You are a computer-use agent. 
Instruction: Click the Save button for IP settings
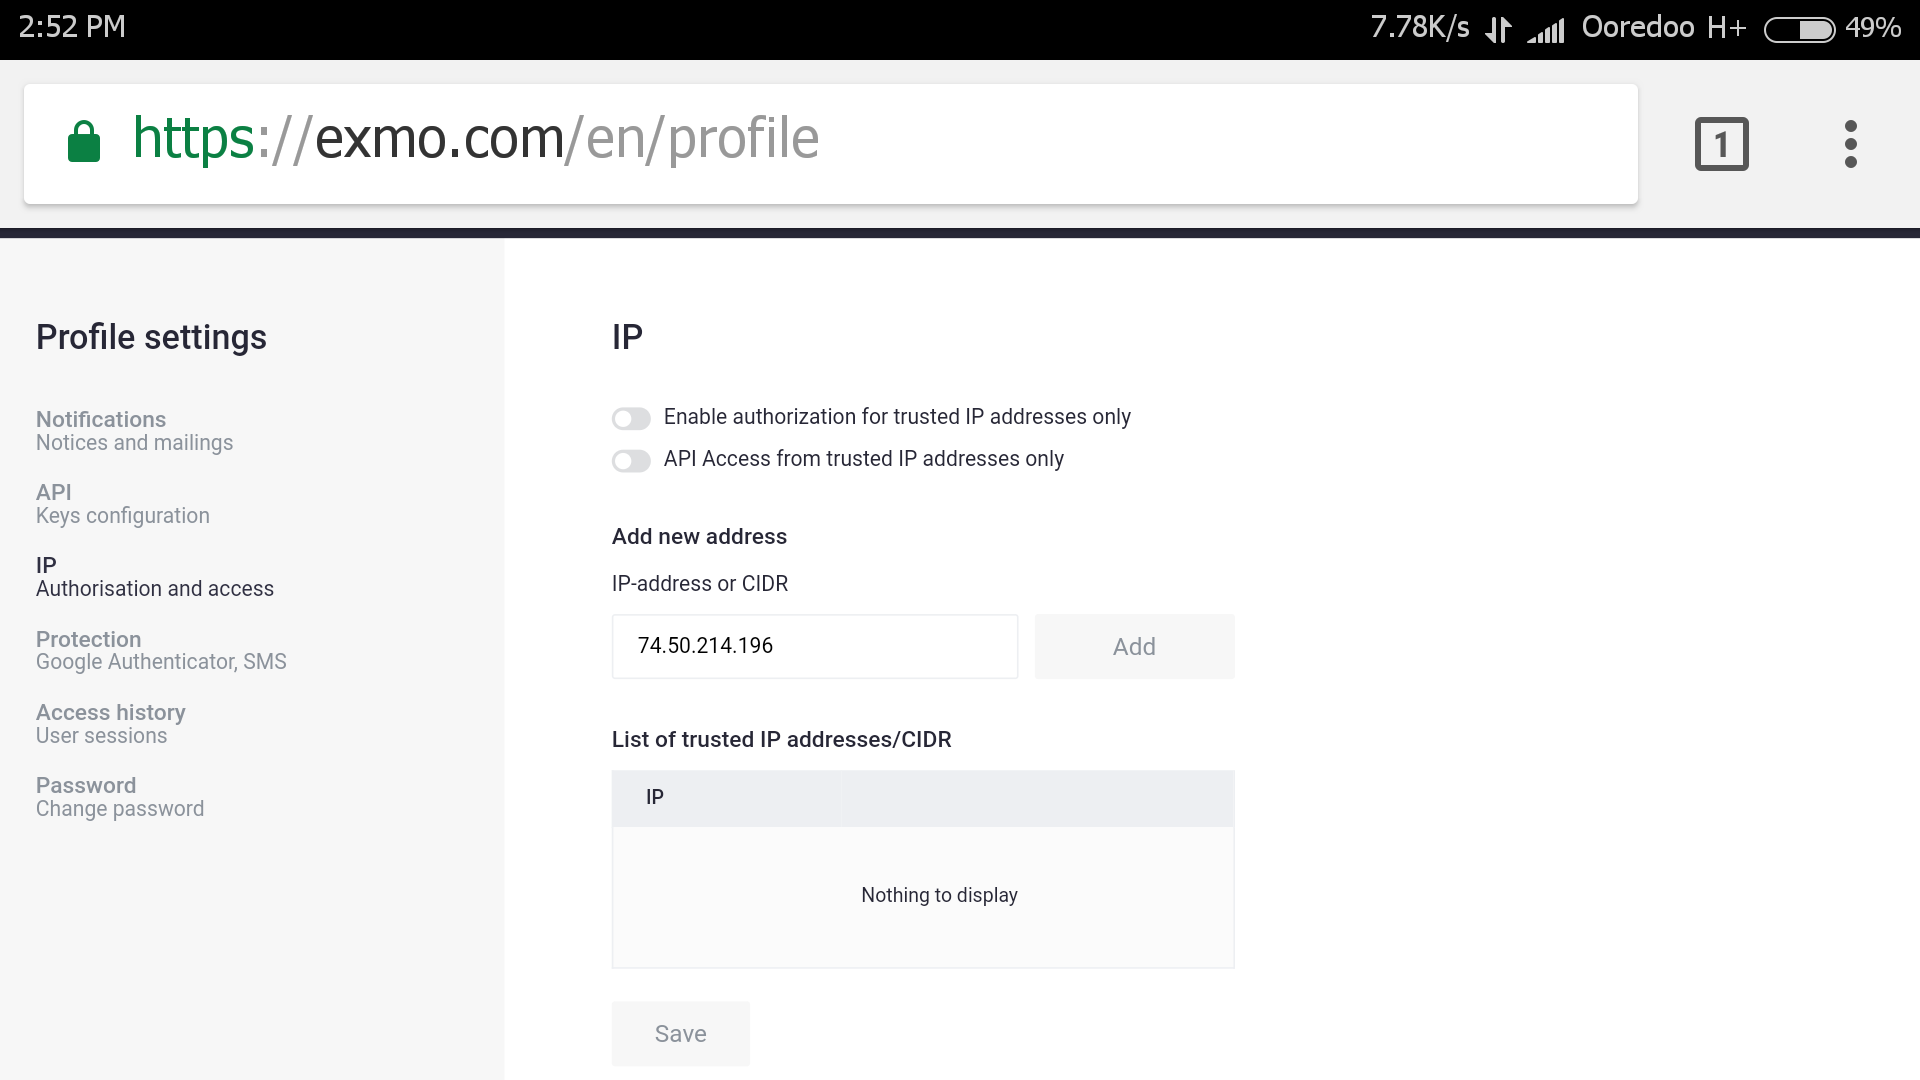(x=680, y=1033)
